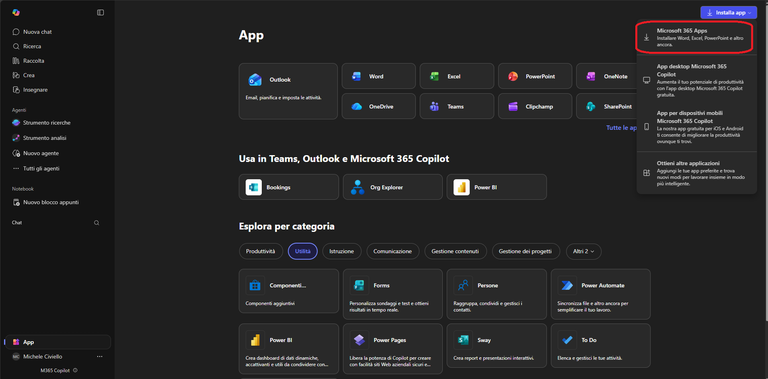
Task: Choose Microsoft 365 Apps install option
Action: (x=696, y=37)
